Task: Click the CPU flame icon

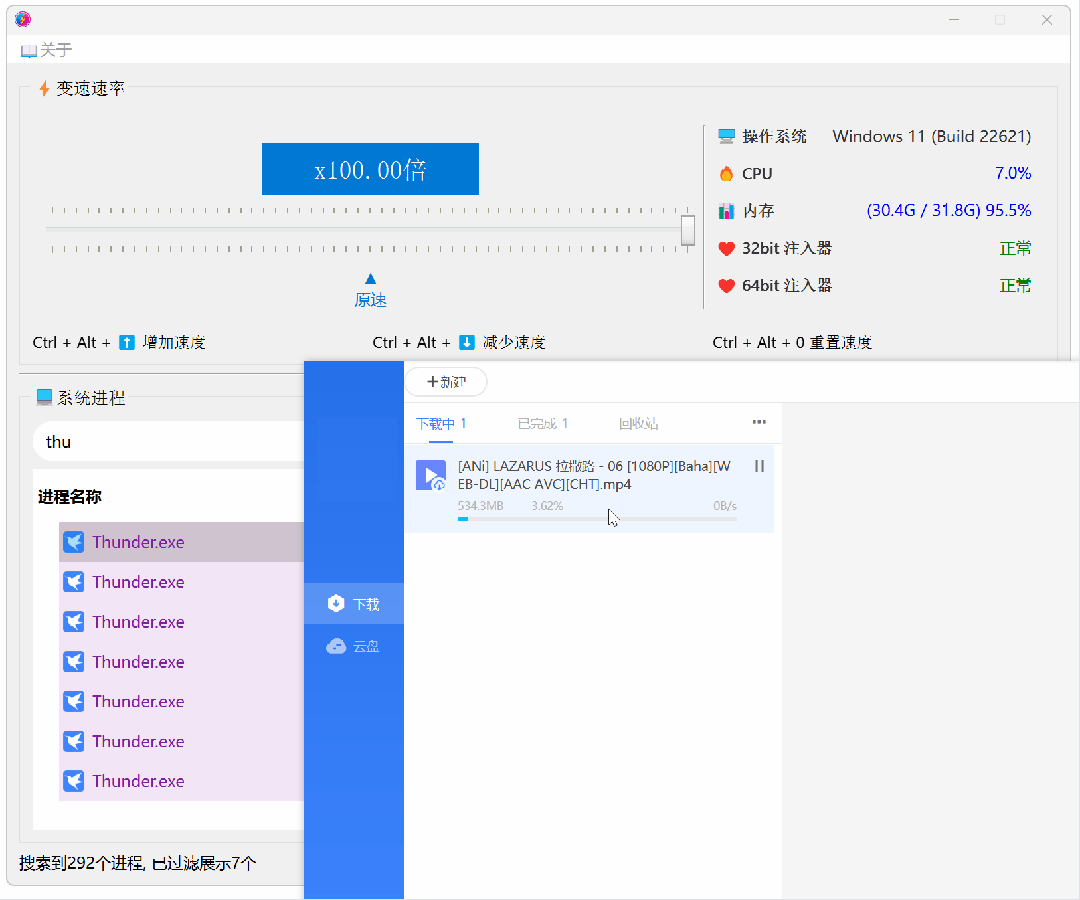Action: (726, 174)
